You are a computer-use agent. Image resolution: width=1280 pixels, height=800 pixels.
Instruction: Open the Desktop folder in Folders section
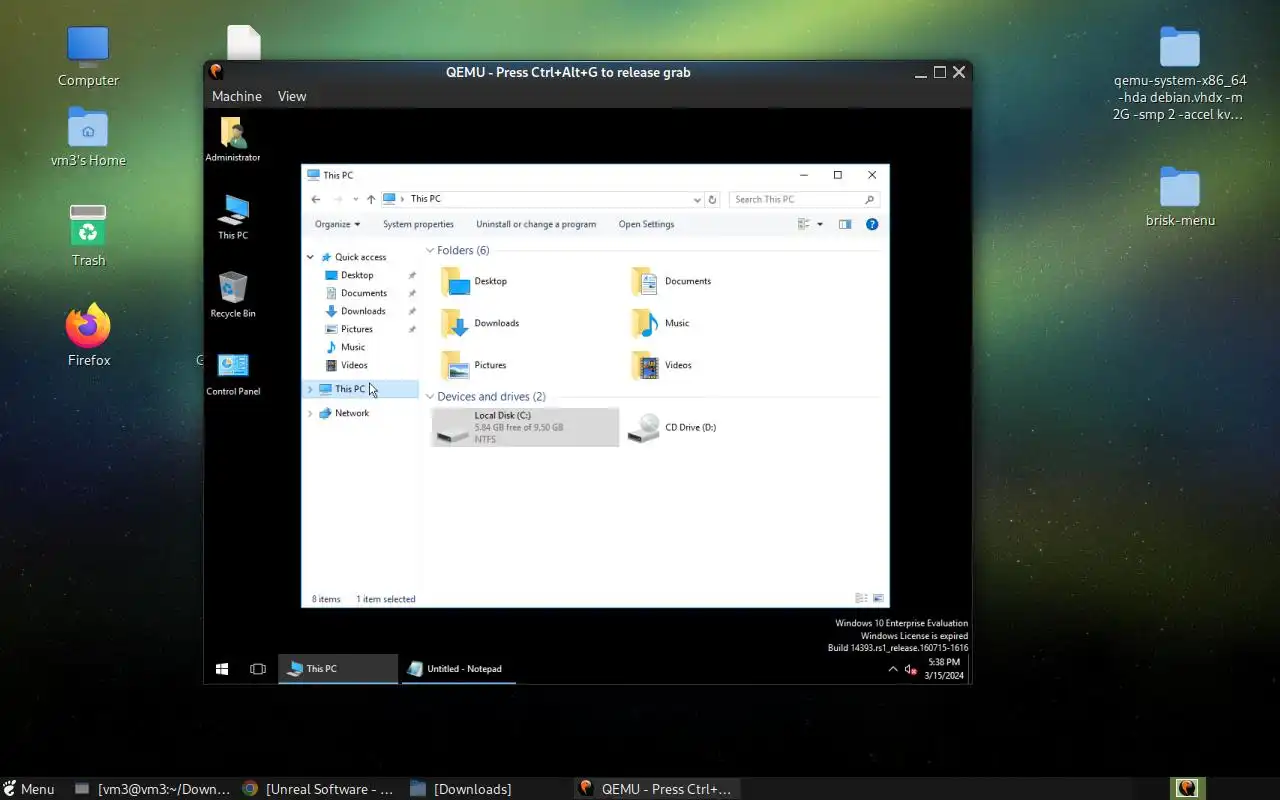[475, 281]
